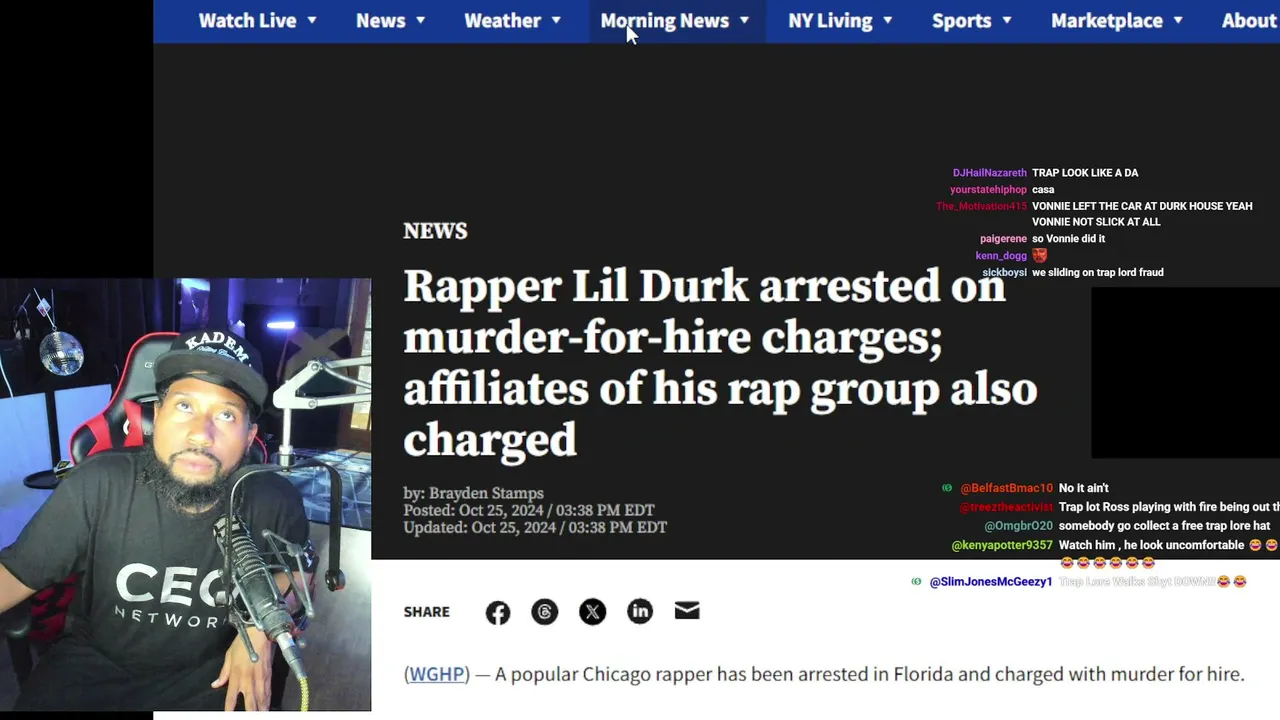Screen dimensions: 1280x720
Task: Click chat message 'TRAP LOOK LIKE A DA'
Action: (x=1085, y=173)
